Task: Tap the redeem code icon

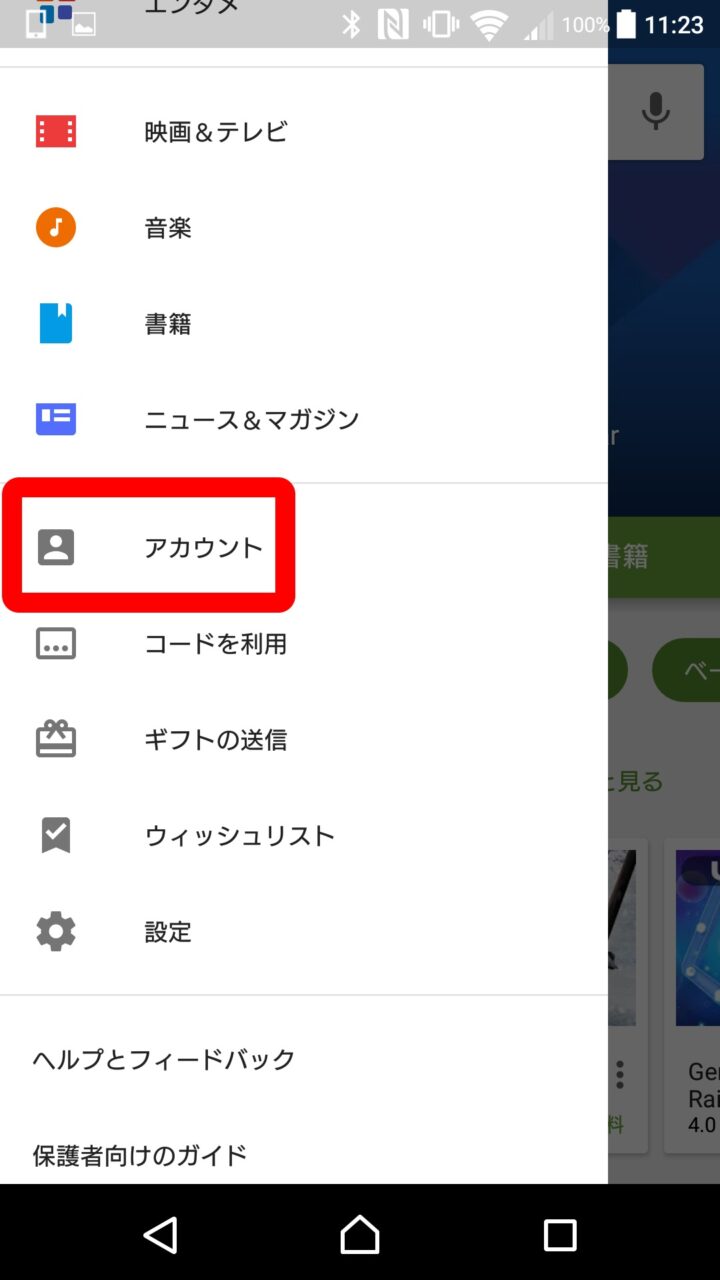Action: pos(56,644)
